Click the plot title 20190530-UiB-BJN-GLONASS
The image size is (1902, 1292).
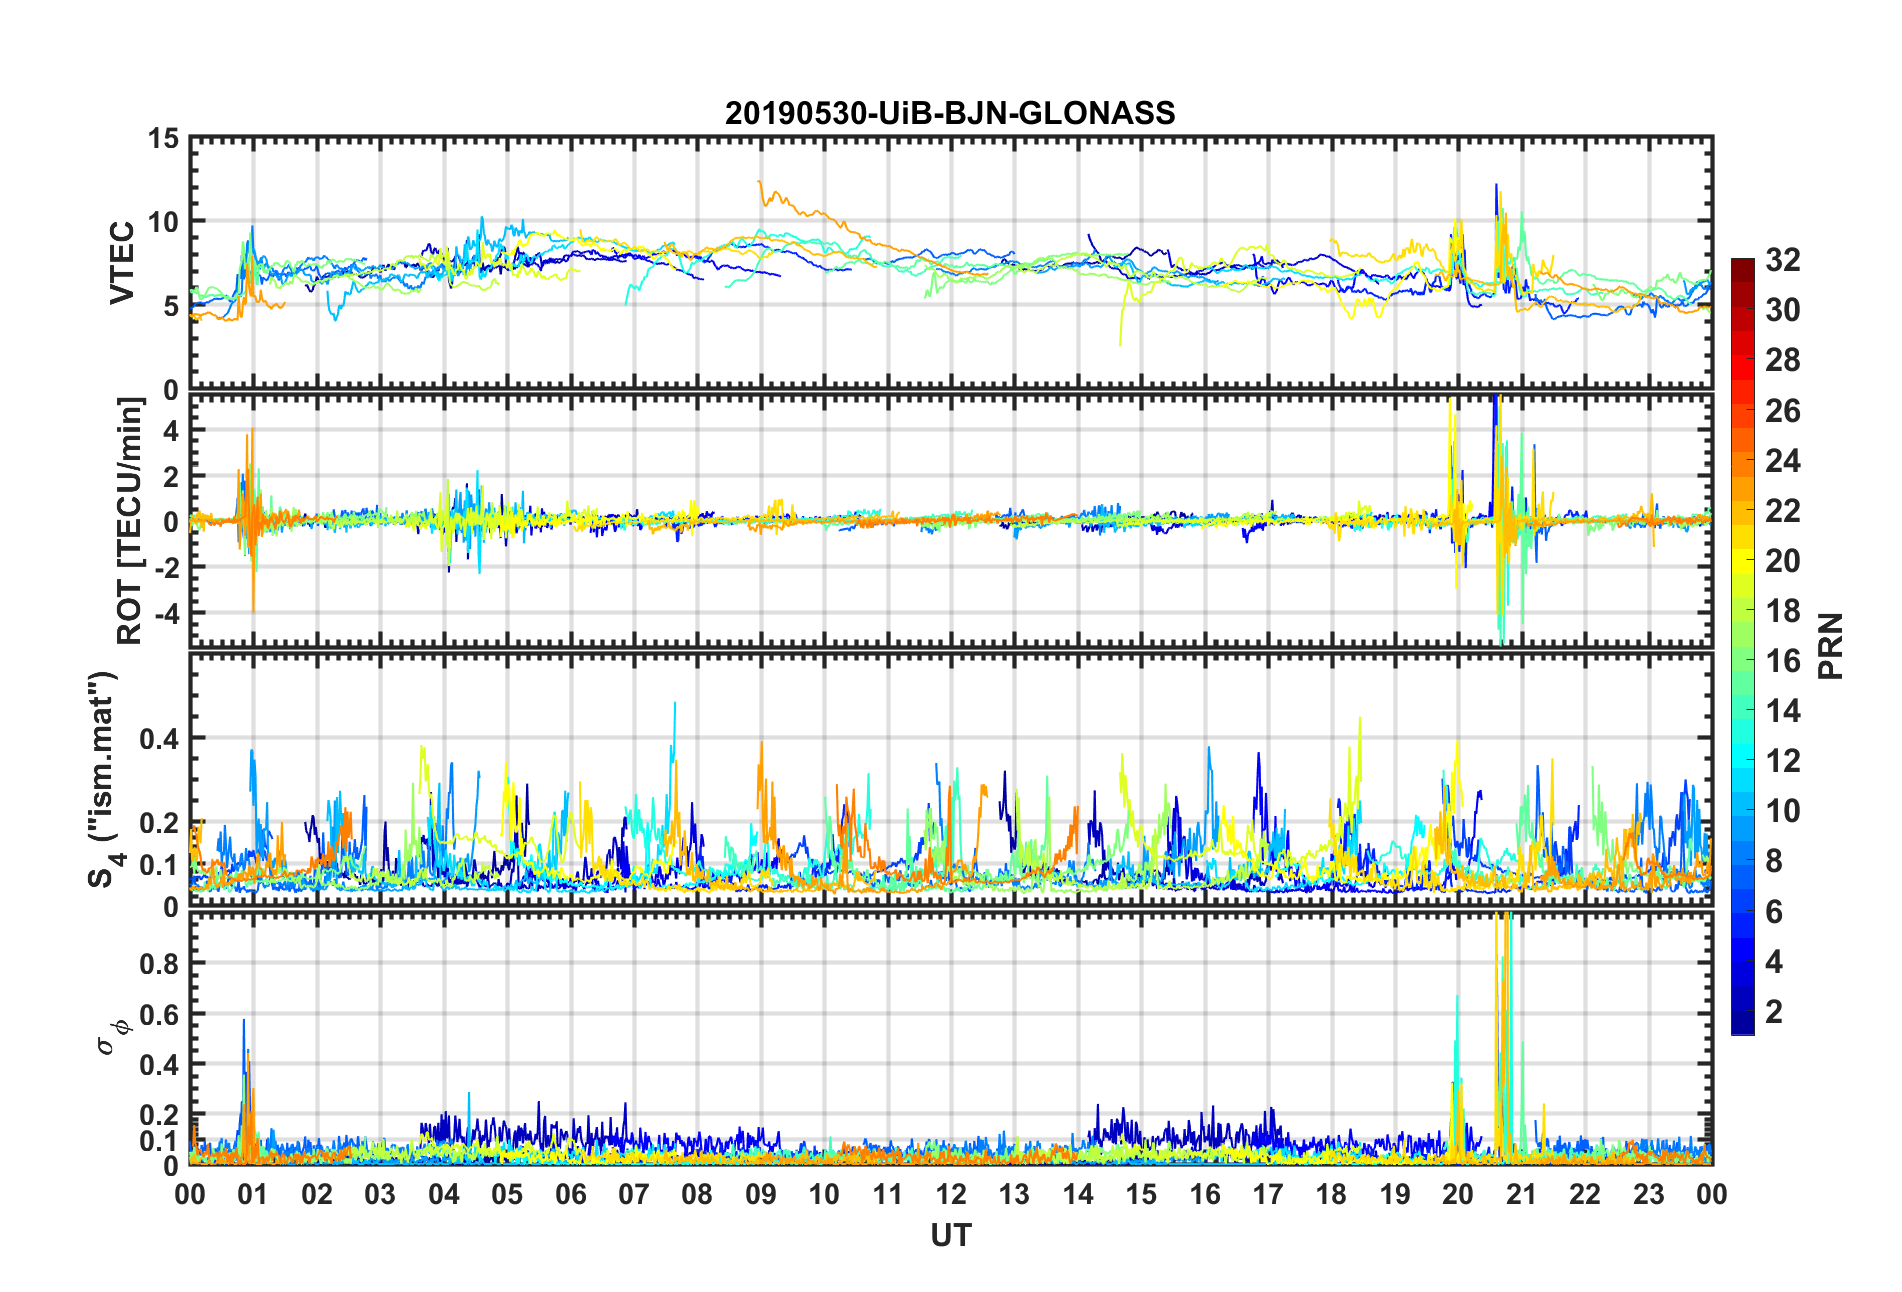pos(950,113)
